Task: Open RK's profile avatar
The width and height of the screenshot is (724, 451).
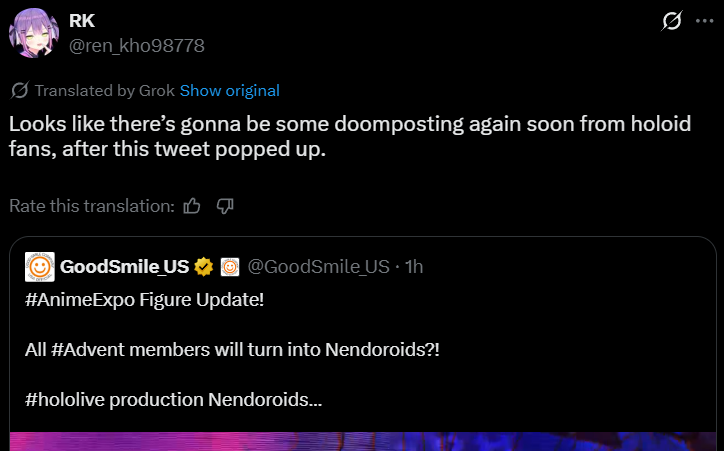Action: (34, 35)
